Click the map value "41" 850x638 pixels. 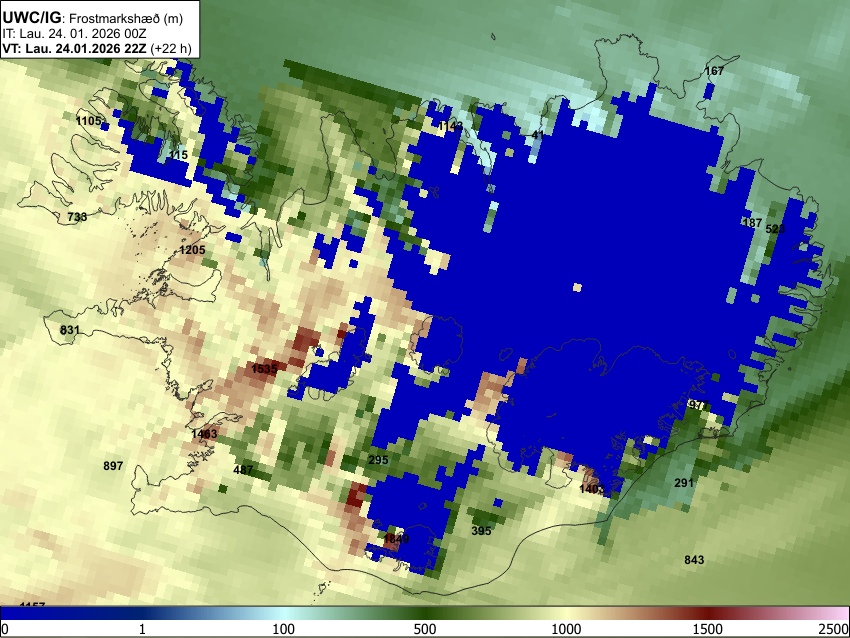(538, 134)
